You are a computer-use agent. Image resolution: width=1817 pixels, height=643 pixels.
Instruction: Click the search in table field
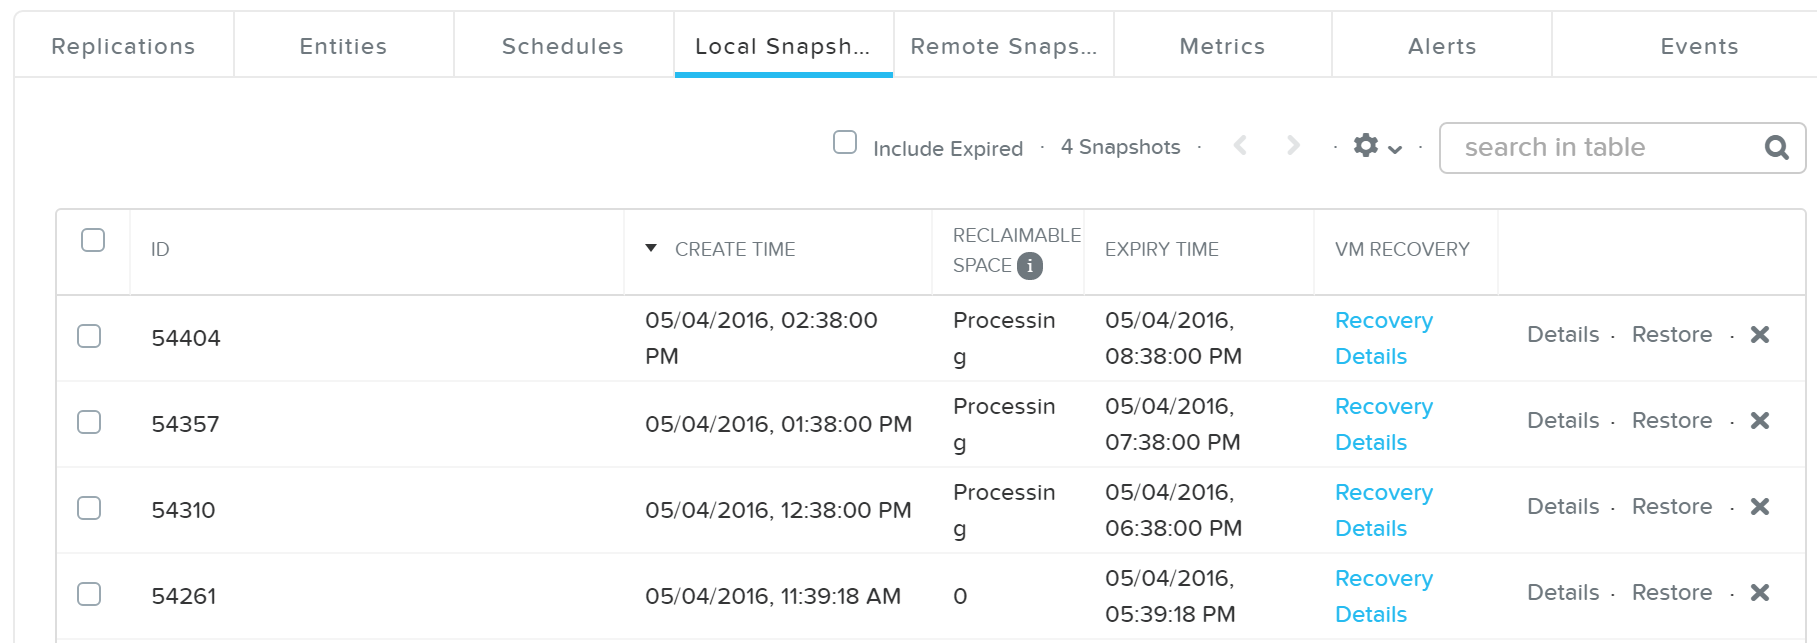[1590, 147]
